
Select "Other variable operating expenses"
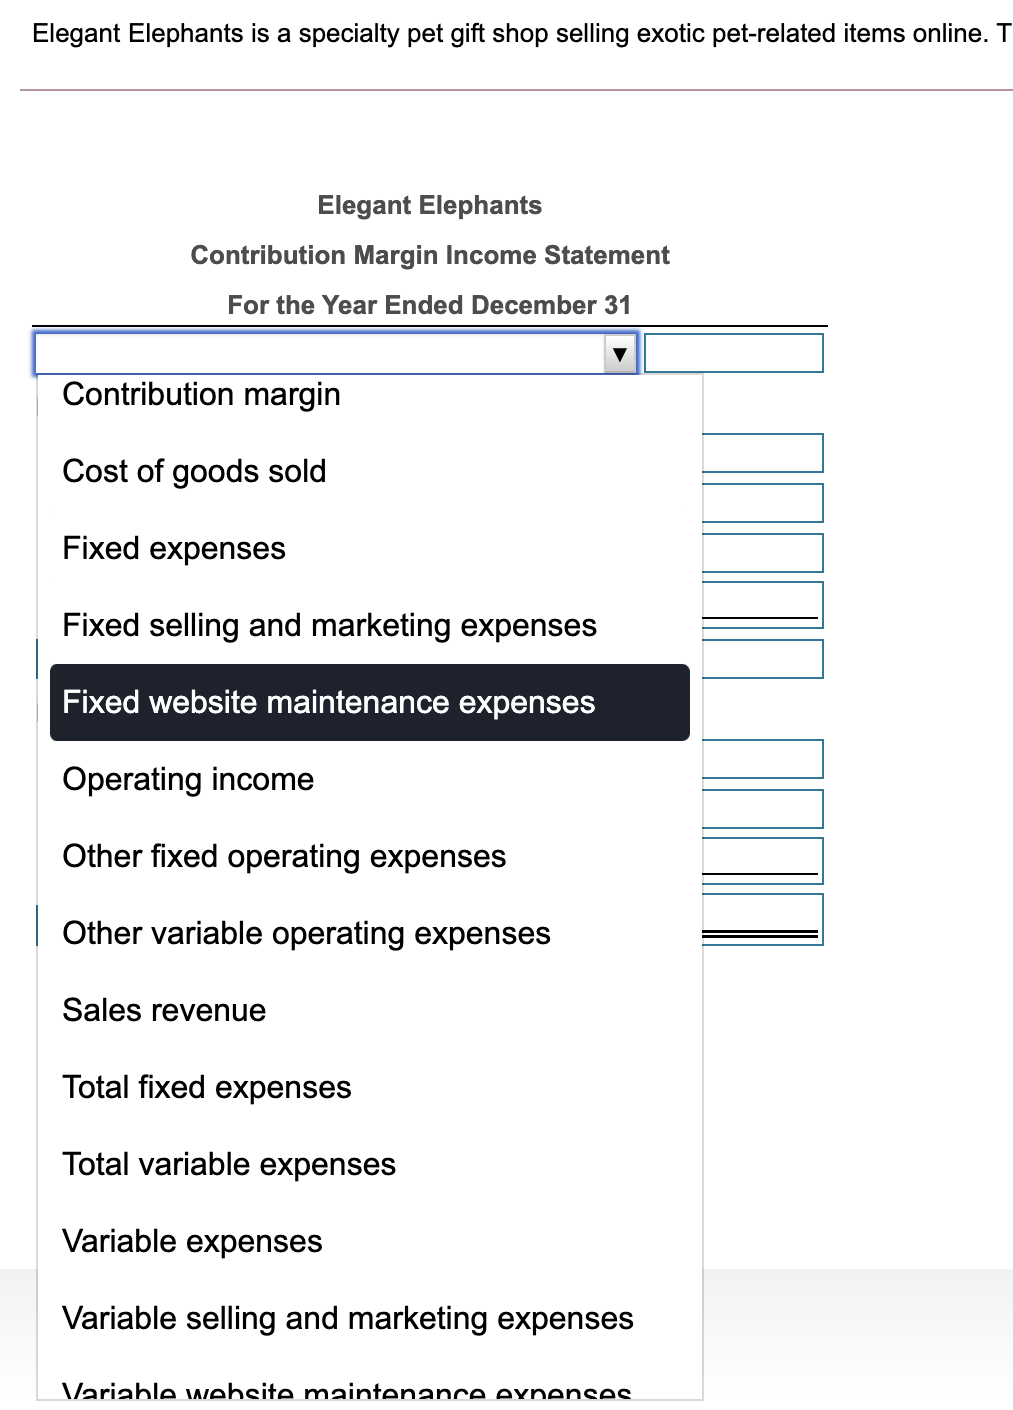click(306, 933)
